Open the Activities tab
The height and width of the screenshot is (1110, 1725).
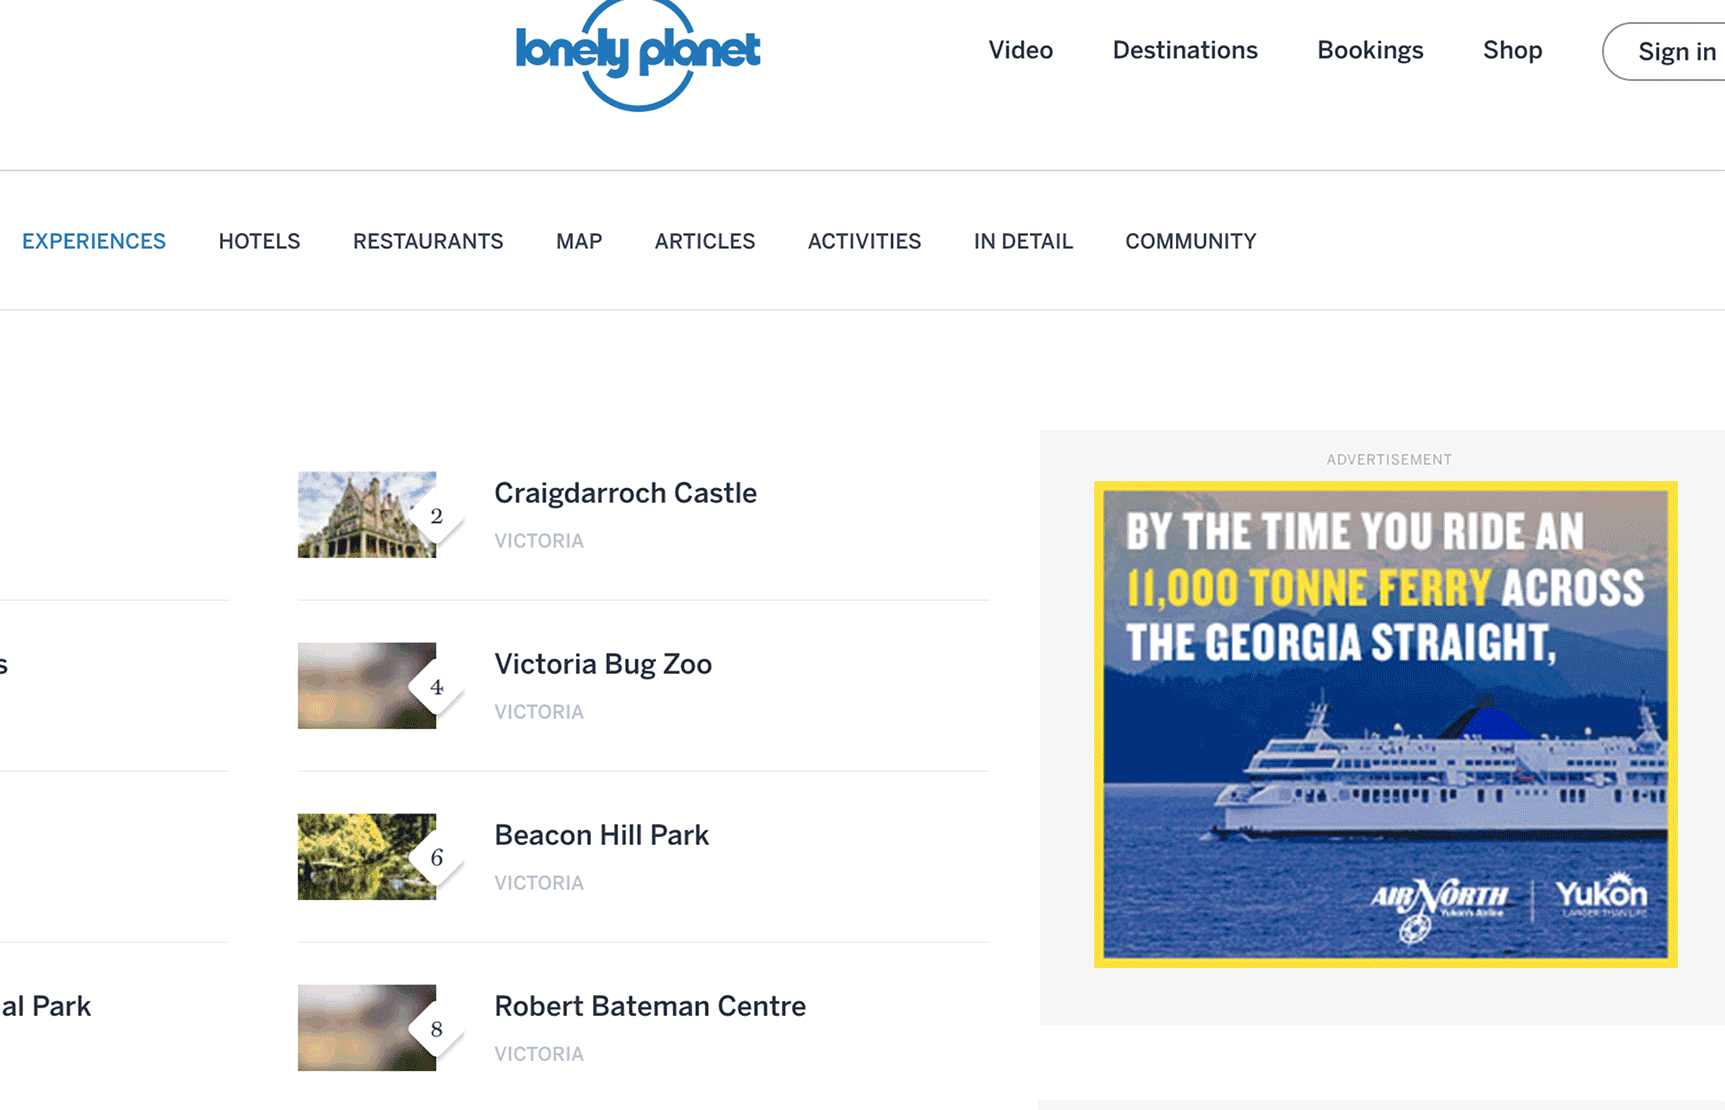pyautogui.click(x=864, y=241)
